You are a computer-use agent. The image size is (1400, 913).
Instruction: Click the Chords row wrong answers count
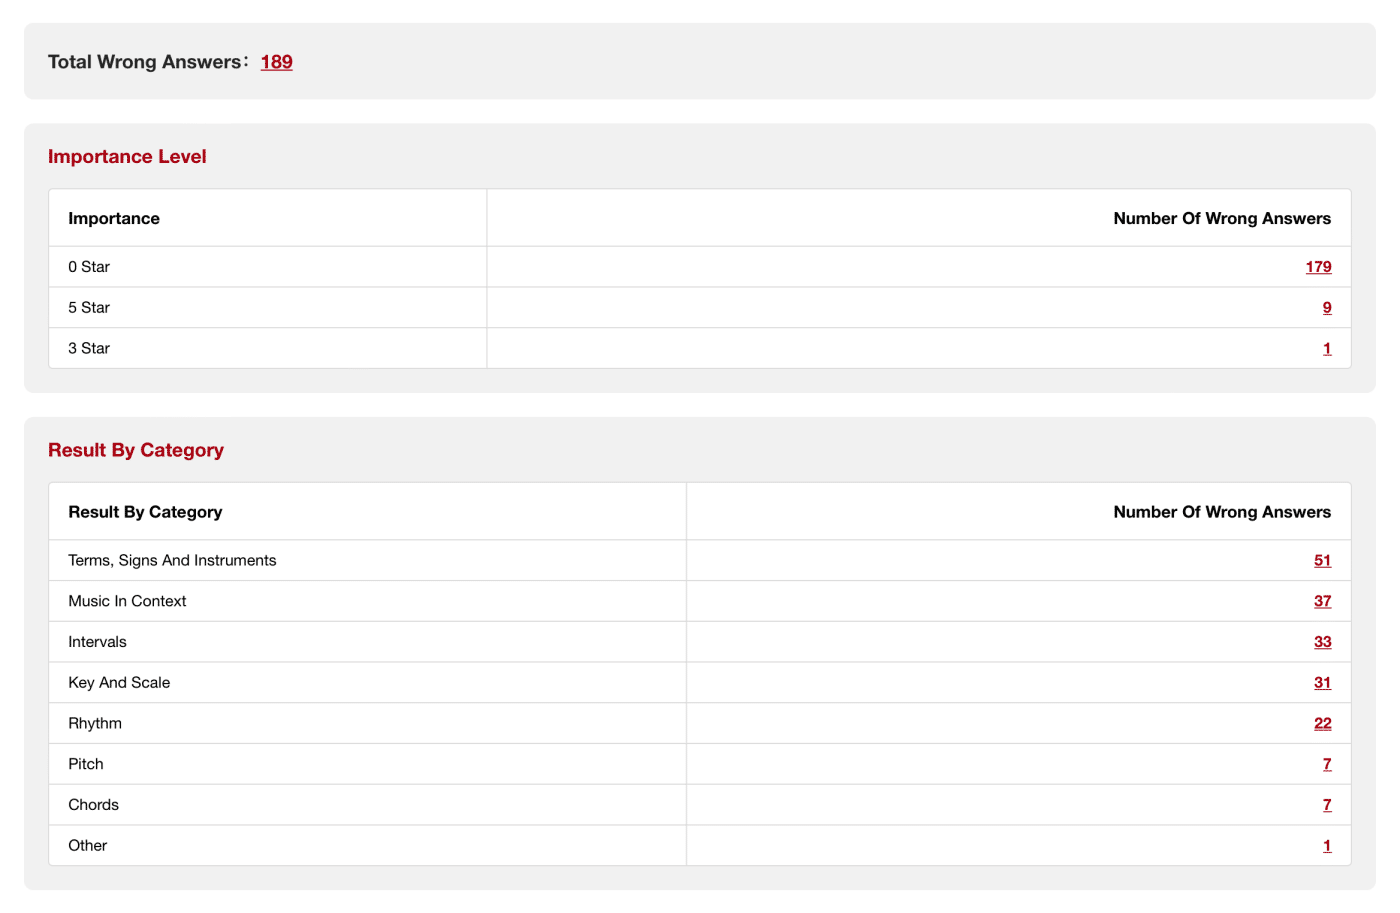click(x=1326, y=805)
